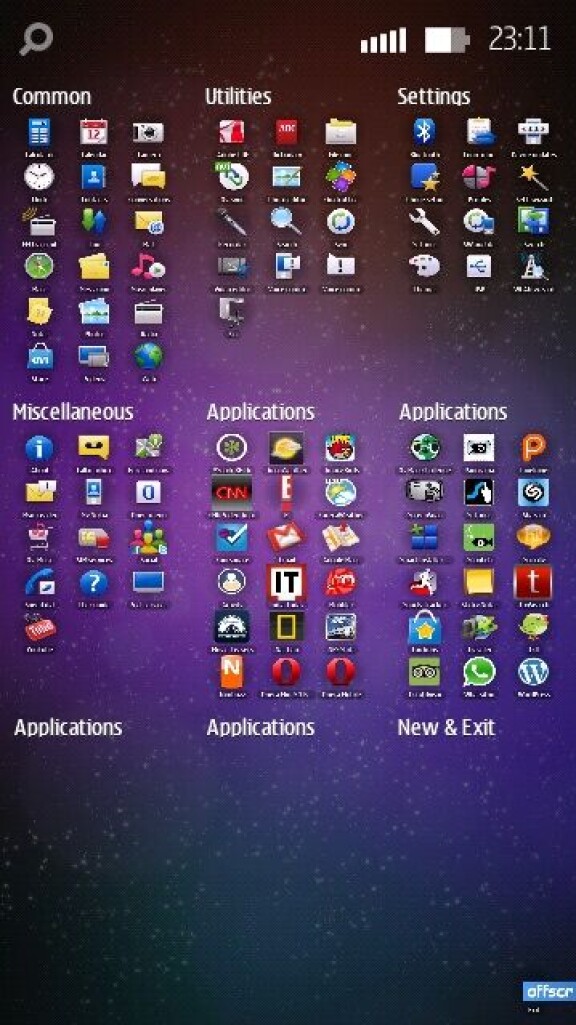Select the Miscellaneous category header
Viewport: 576px width, 1025px height.
(x=73, y=412)
